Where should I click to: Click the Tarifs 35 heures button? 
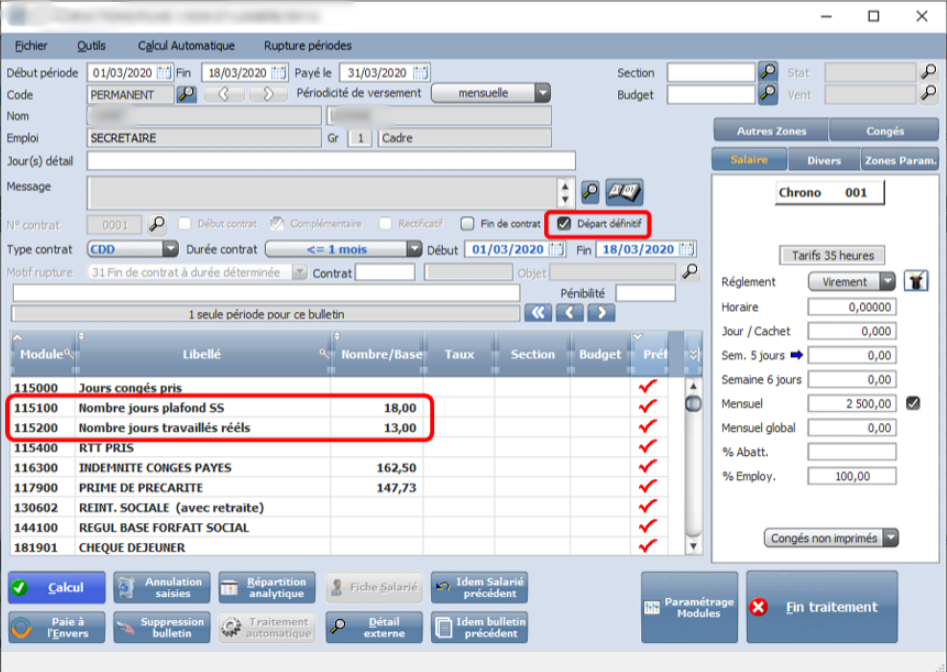pyautogui.click(x=832, y=255)
